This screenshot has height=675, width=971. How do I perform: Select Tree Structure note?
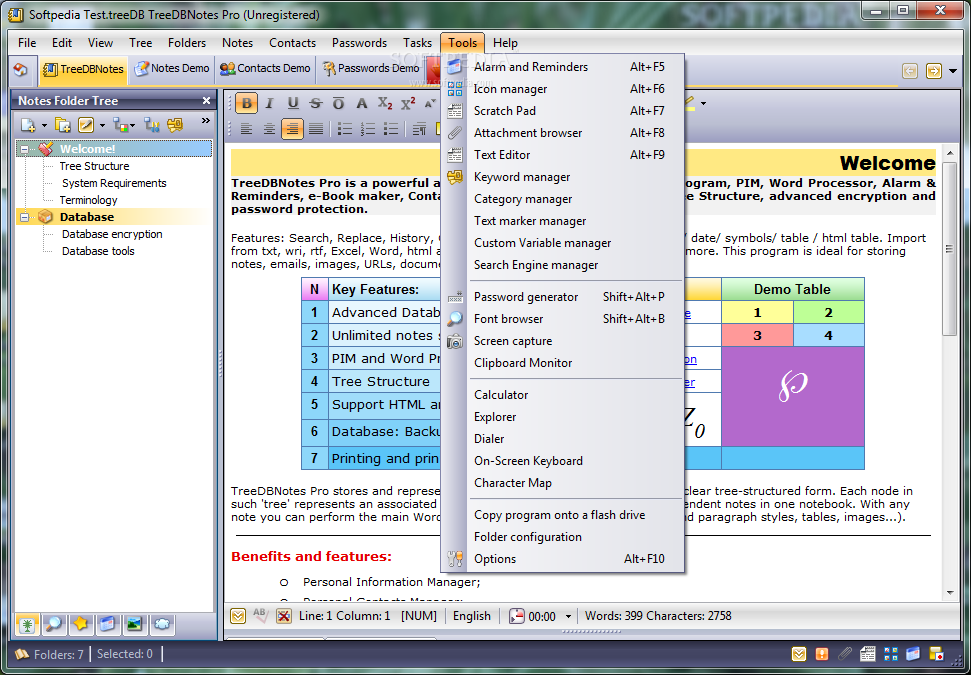click(x=94, y=166)
